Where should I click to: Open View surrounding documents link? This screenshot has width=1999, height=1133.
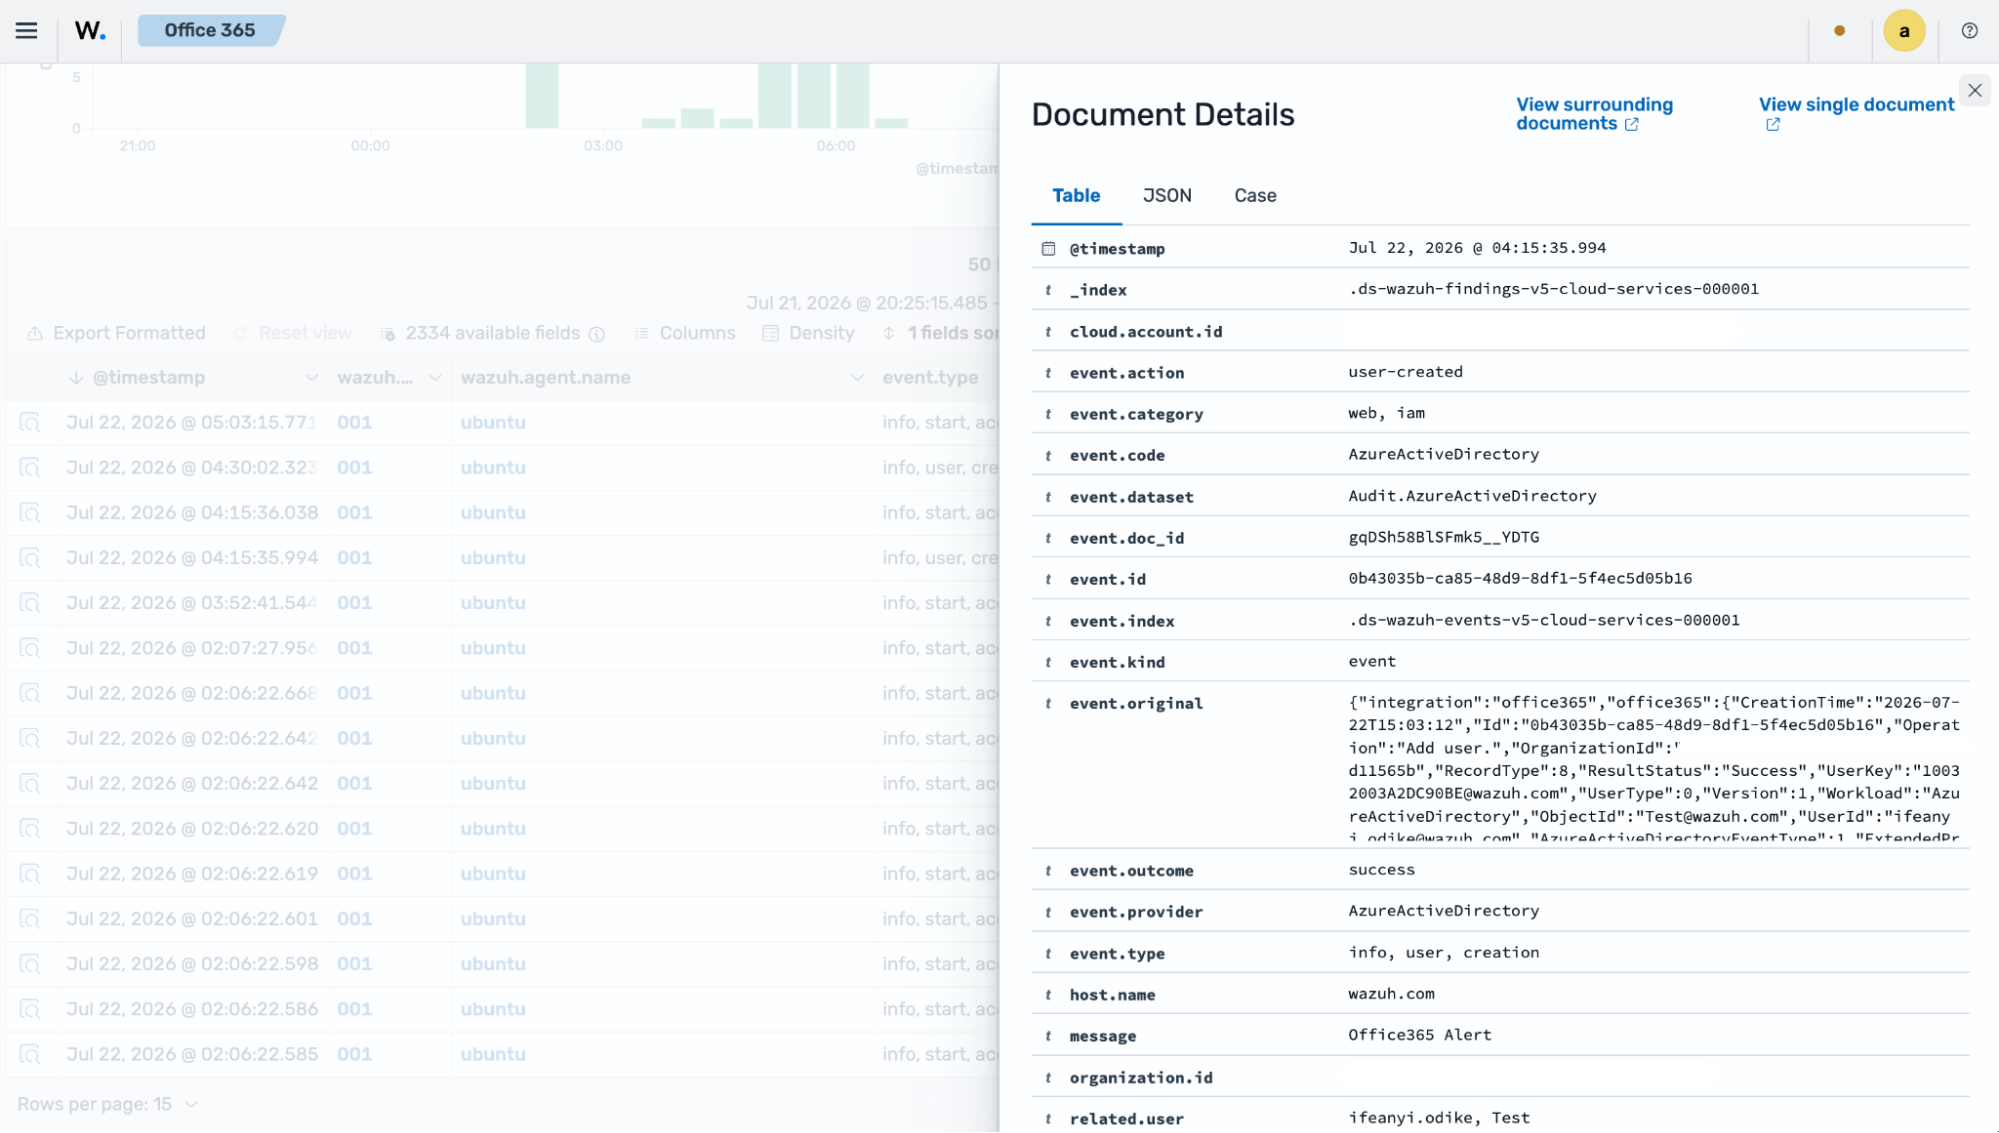point(1594,114)
